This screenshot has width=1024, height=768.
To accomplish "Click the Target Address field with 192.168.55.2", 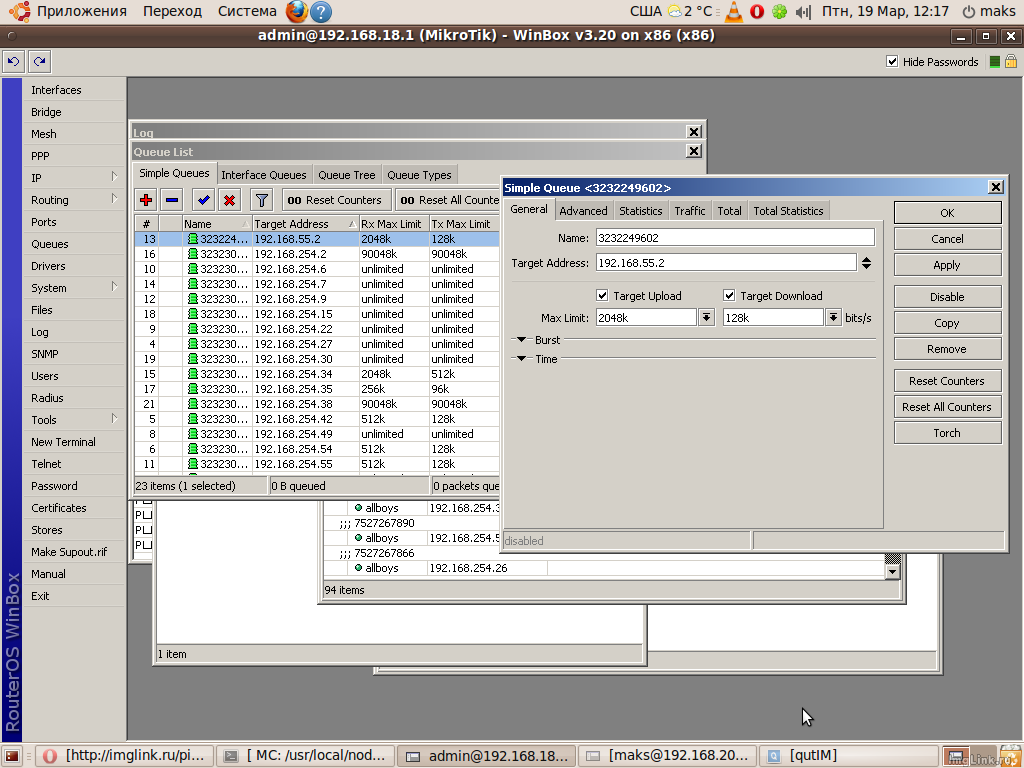I will coord(726,263).
